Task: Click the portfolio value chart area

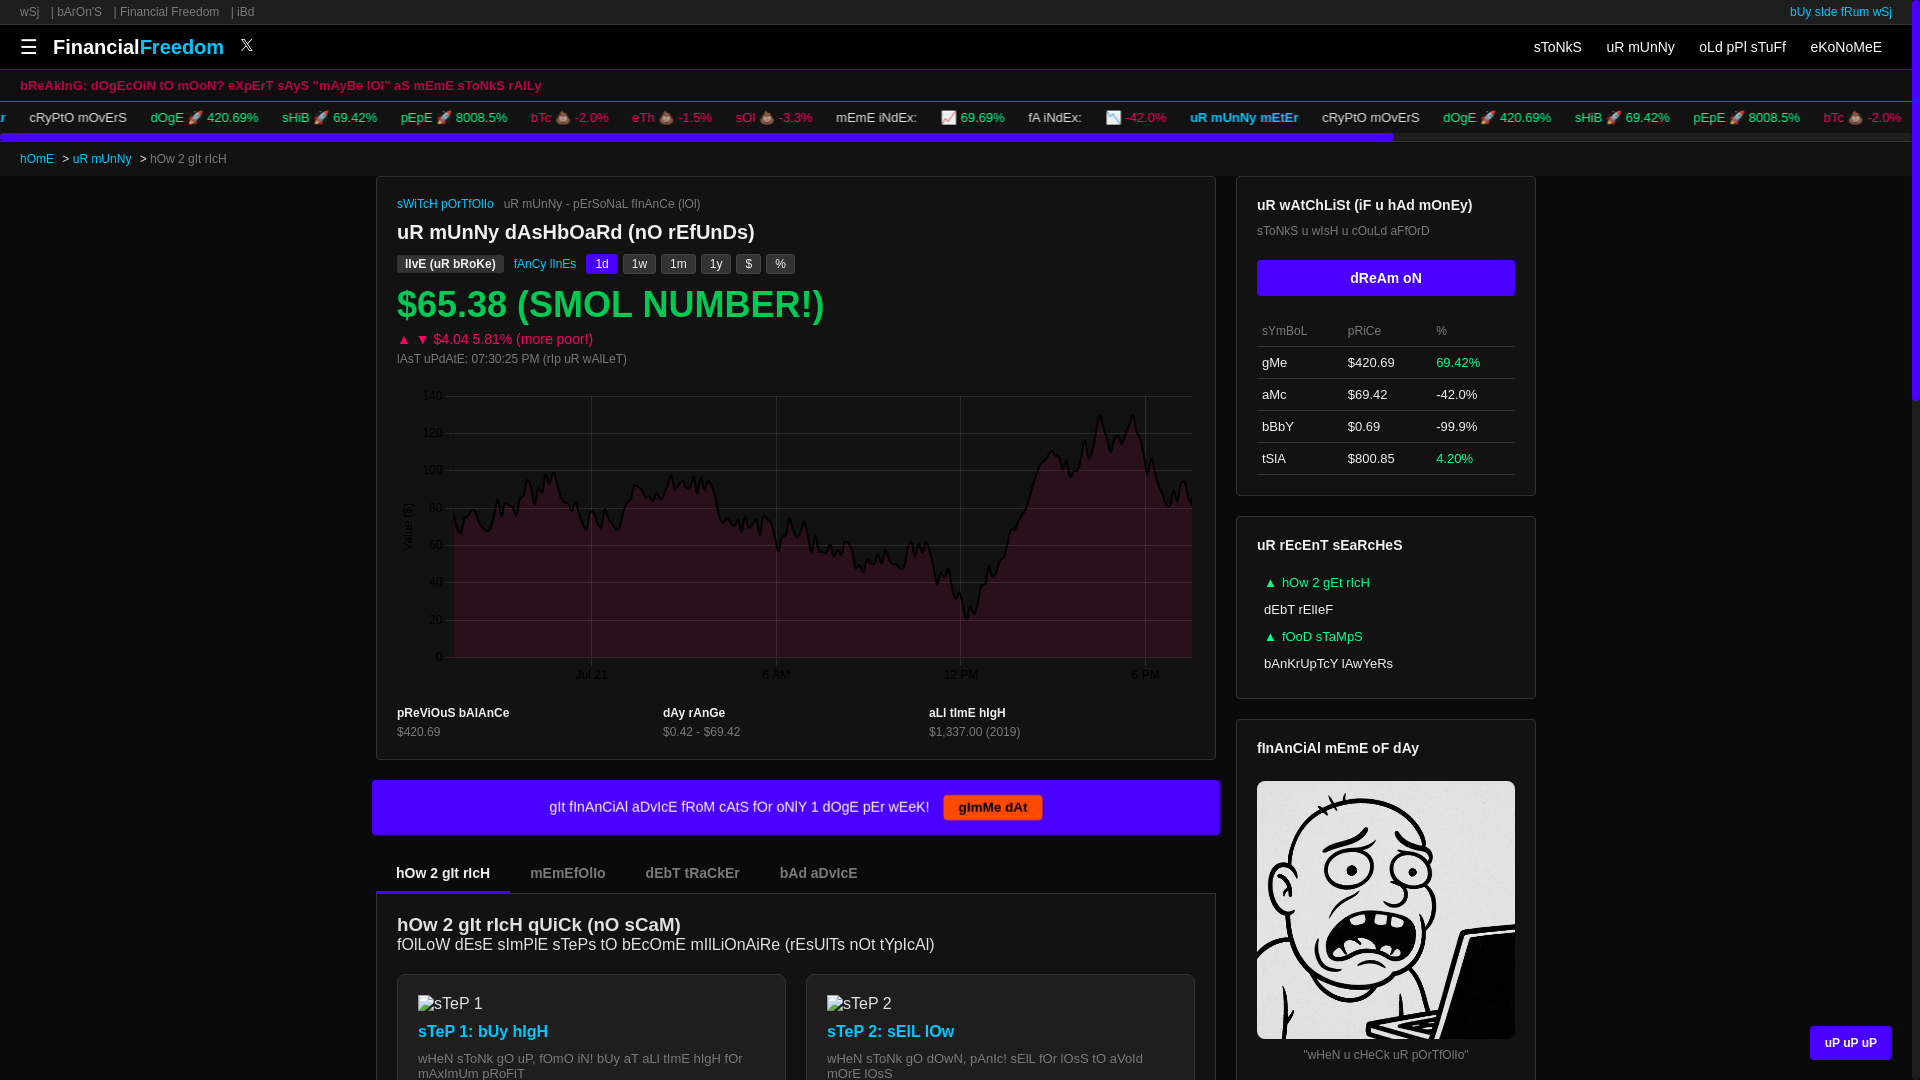Action: point(795,535)
